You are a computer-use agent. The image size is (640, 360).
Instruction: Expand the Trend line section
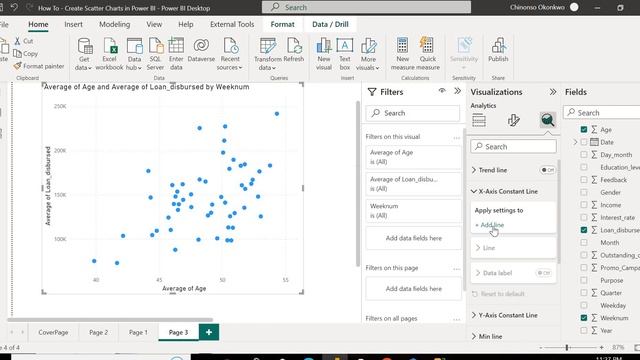point(474,170)
